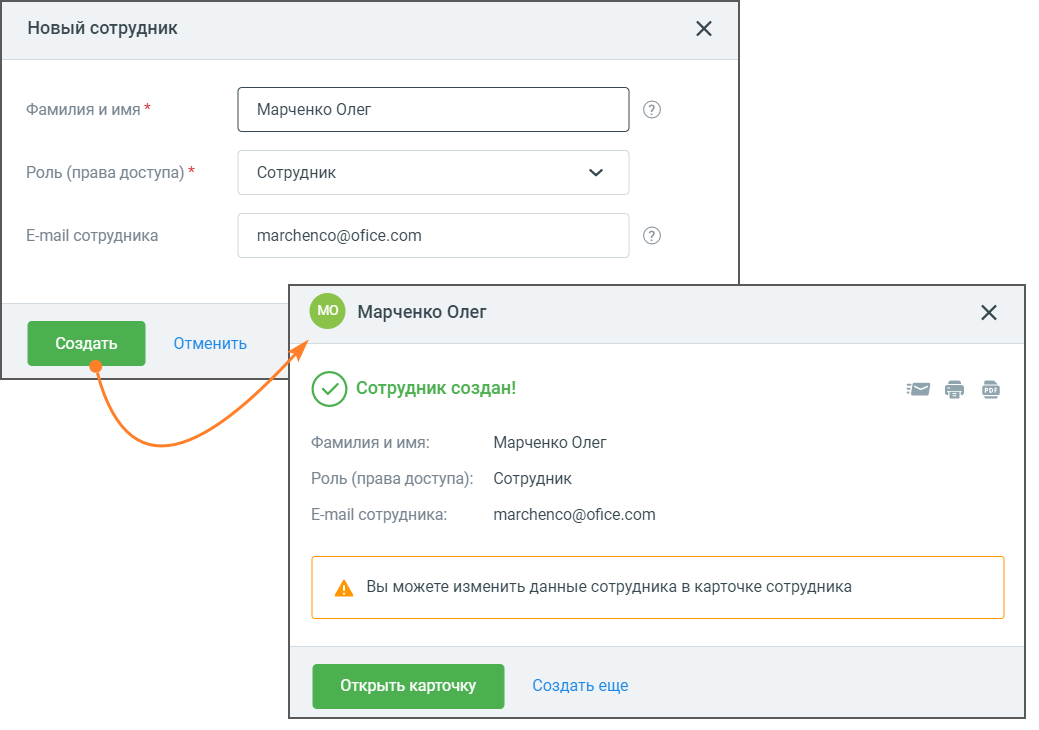Close the Новый сотрудник dialog
Image resolution: width=1039 pixels, height=730 pixels.
pos(704,28)
